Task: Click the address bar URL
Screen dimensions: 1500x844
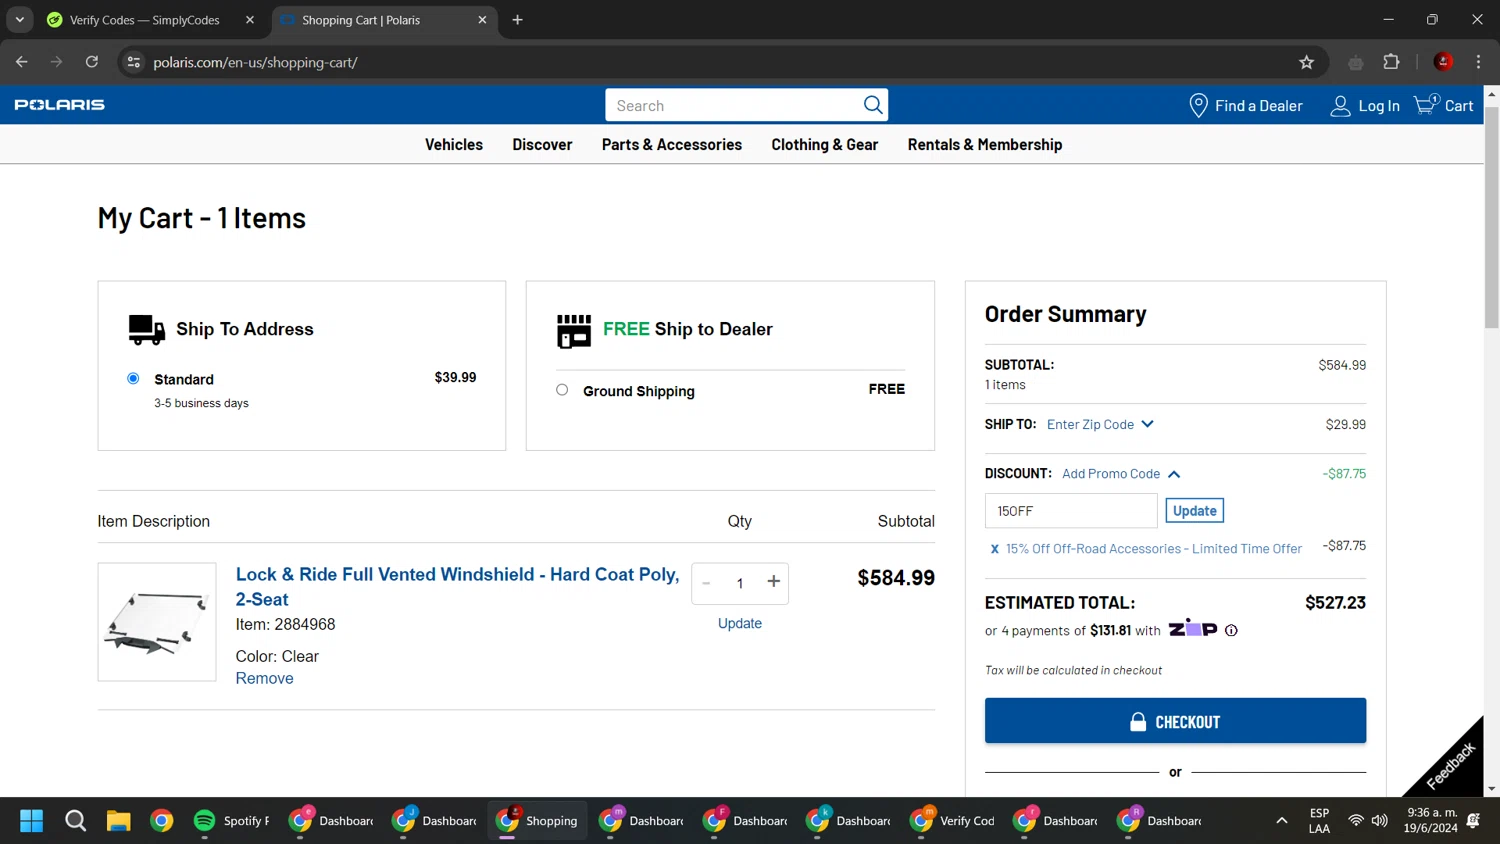Action: tap(255, 62)
